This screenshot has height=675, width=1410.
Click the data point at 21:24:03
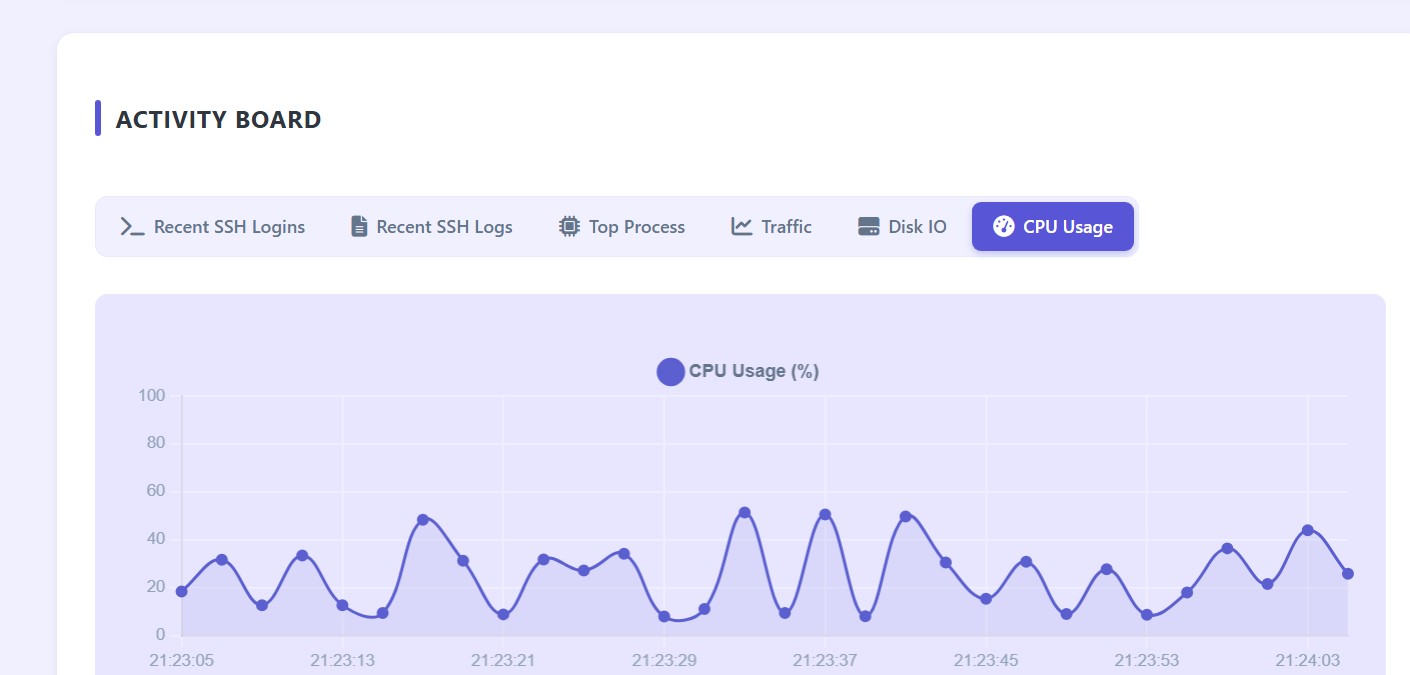tap(1307, 530)
